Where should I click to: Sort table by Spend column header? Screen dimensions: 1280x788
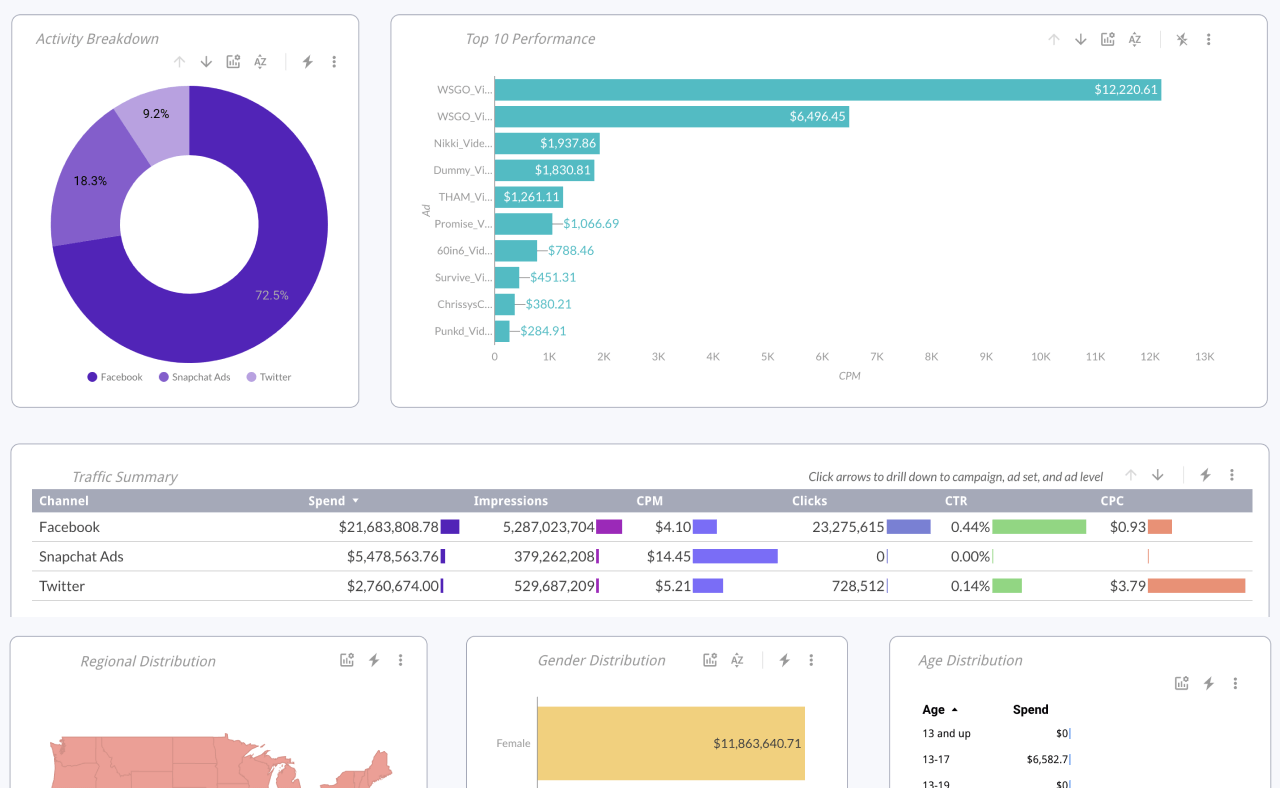pos(327,501)
